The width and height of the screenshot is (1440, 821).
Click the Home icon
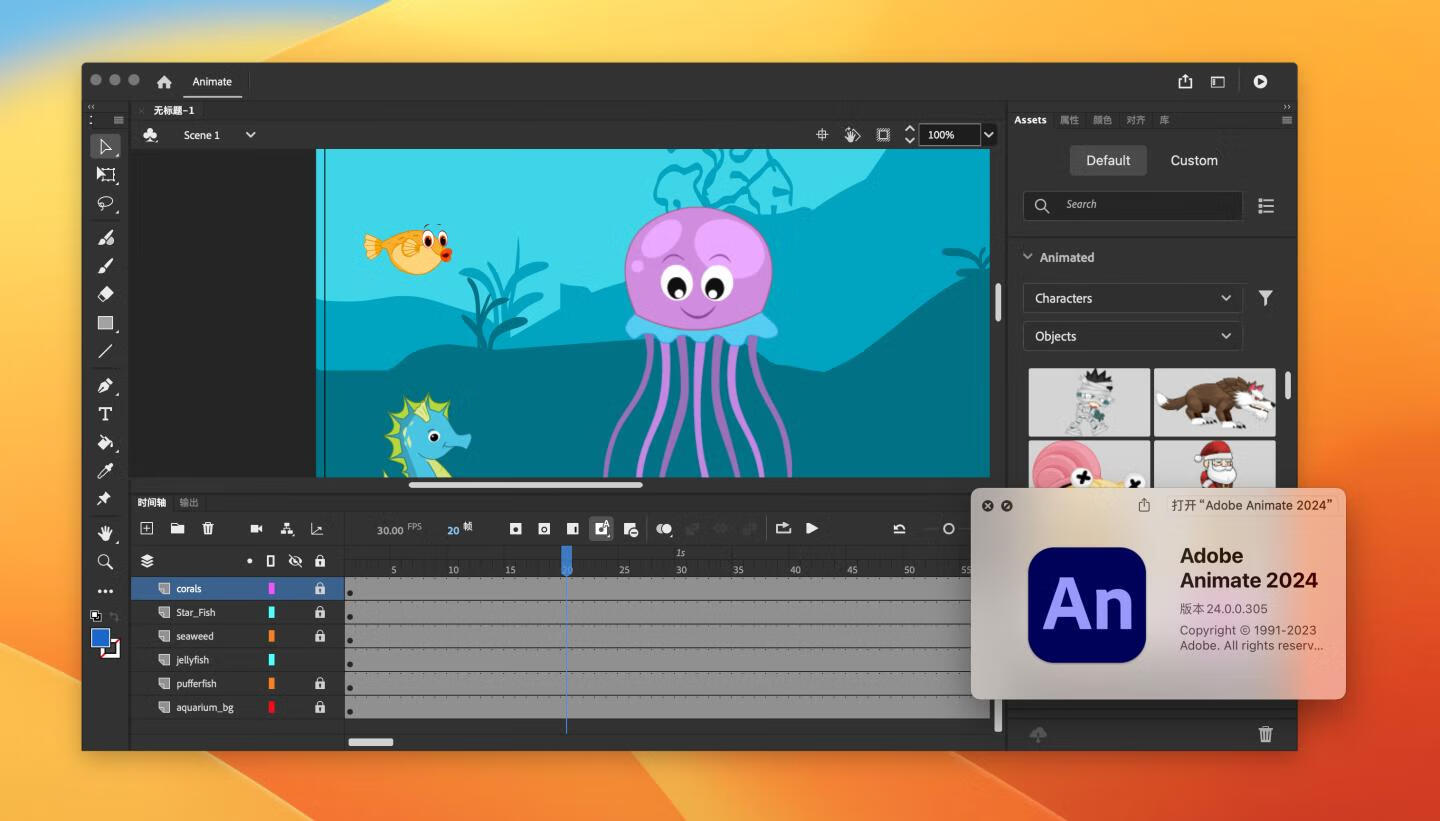click(164, 82)
